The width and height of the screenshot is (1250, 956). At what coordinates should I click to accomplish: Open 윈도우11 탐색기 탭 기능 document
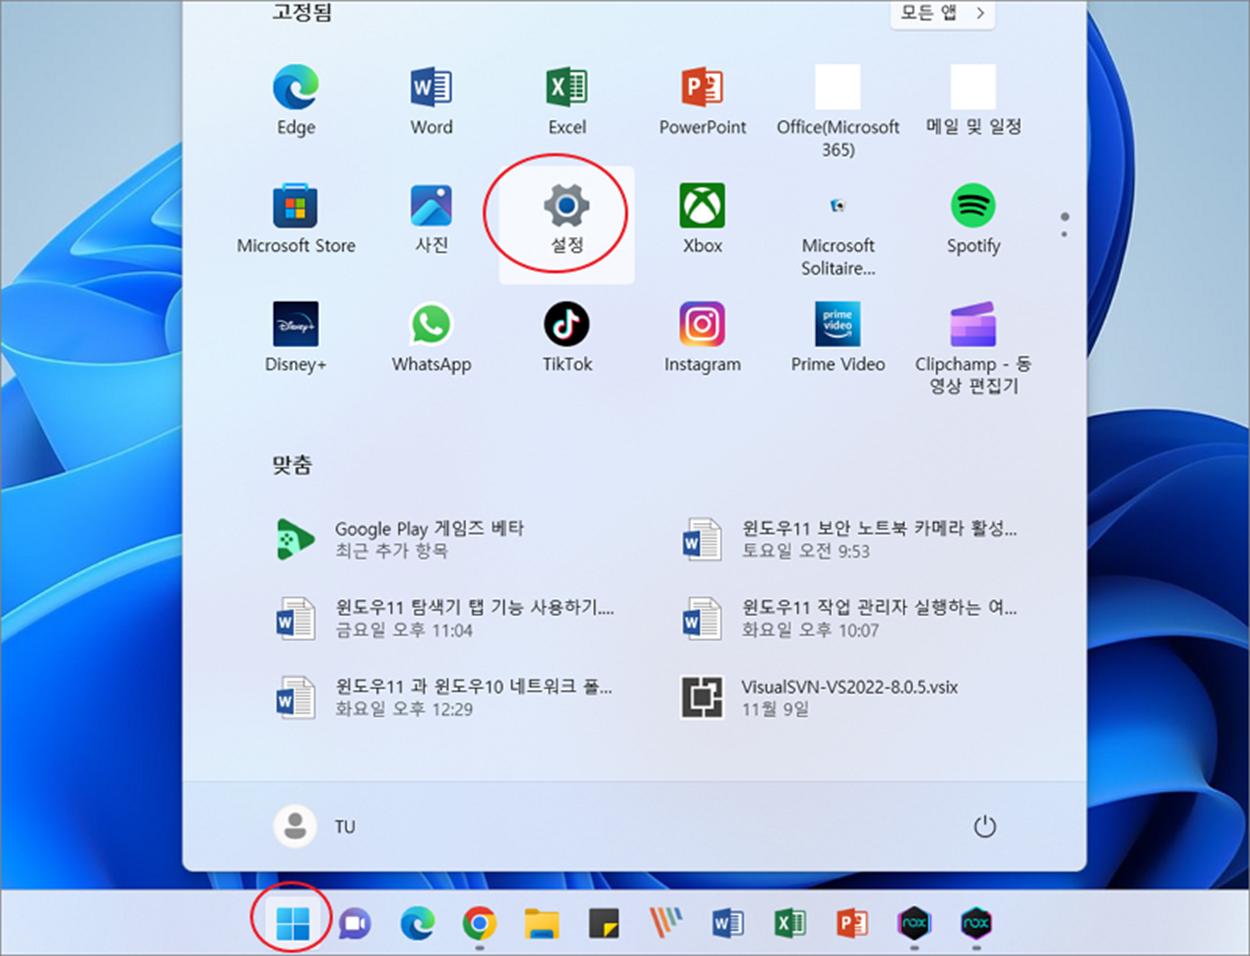pos(445,618)
